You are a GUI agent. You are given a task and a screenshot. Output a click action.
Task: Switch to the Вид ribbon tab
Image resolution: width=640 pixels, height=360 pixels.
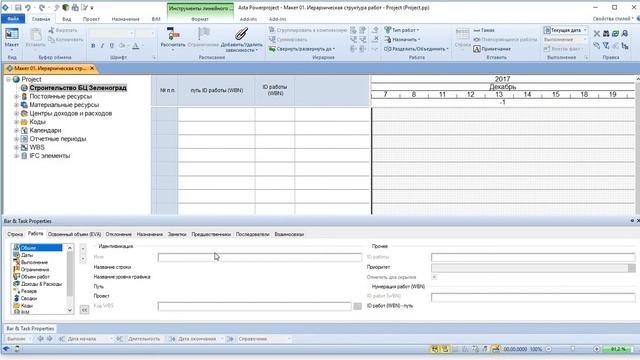pyautogui.click(x=67, y=19)
